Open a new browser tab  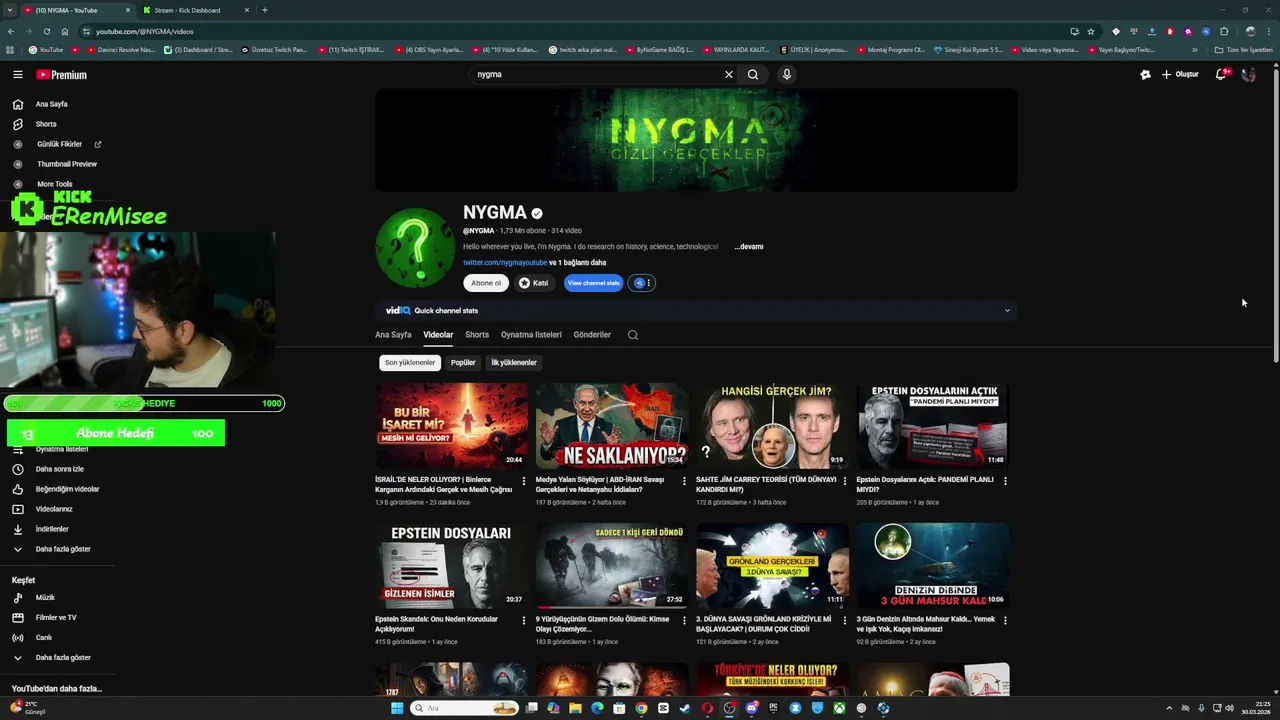pos(265,10)
